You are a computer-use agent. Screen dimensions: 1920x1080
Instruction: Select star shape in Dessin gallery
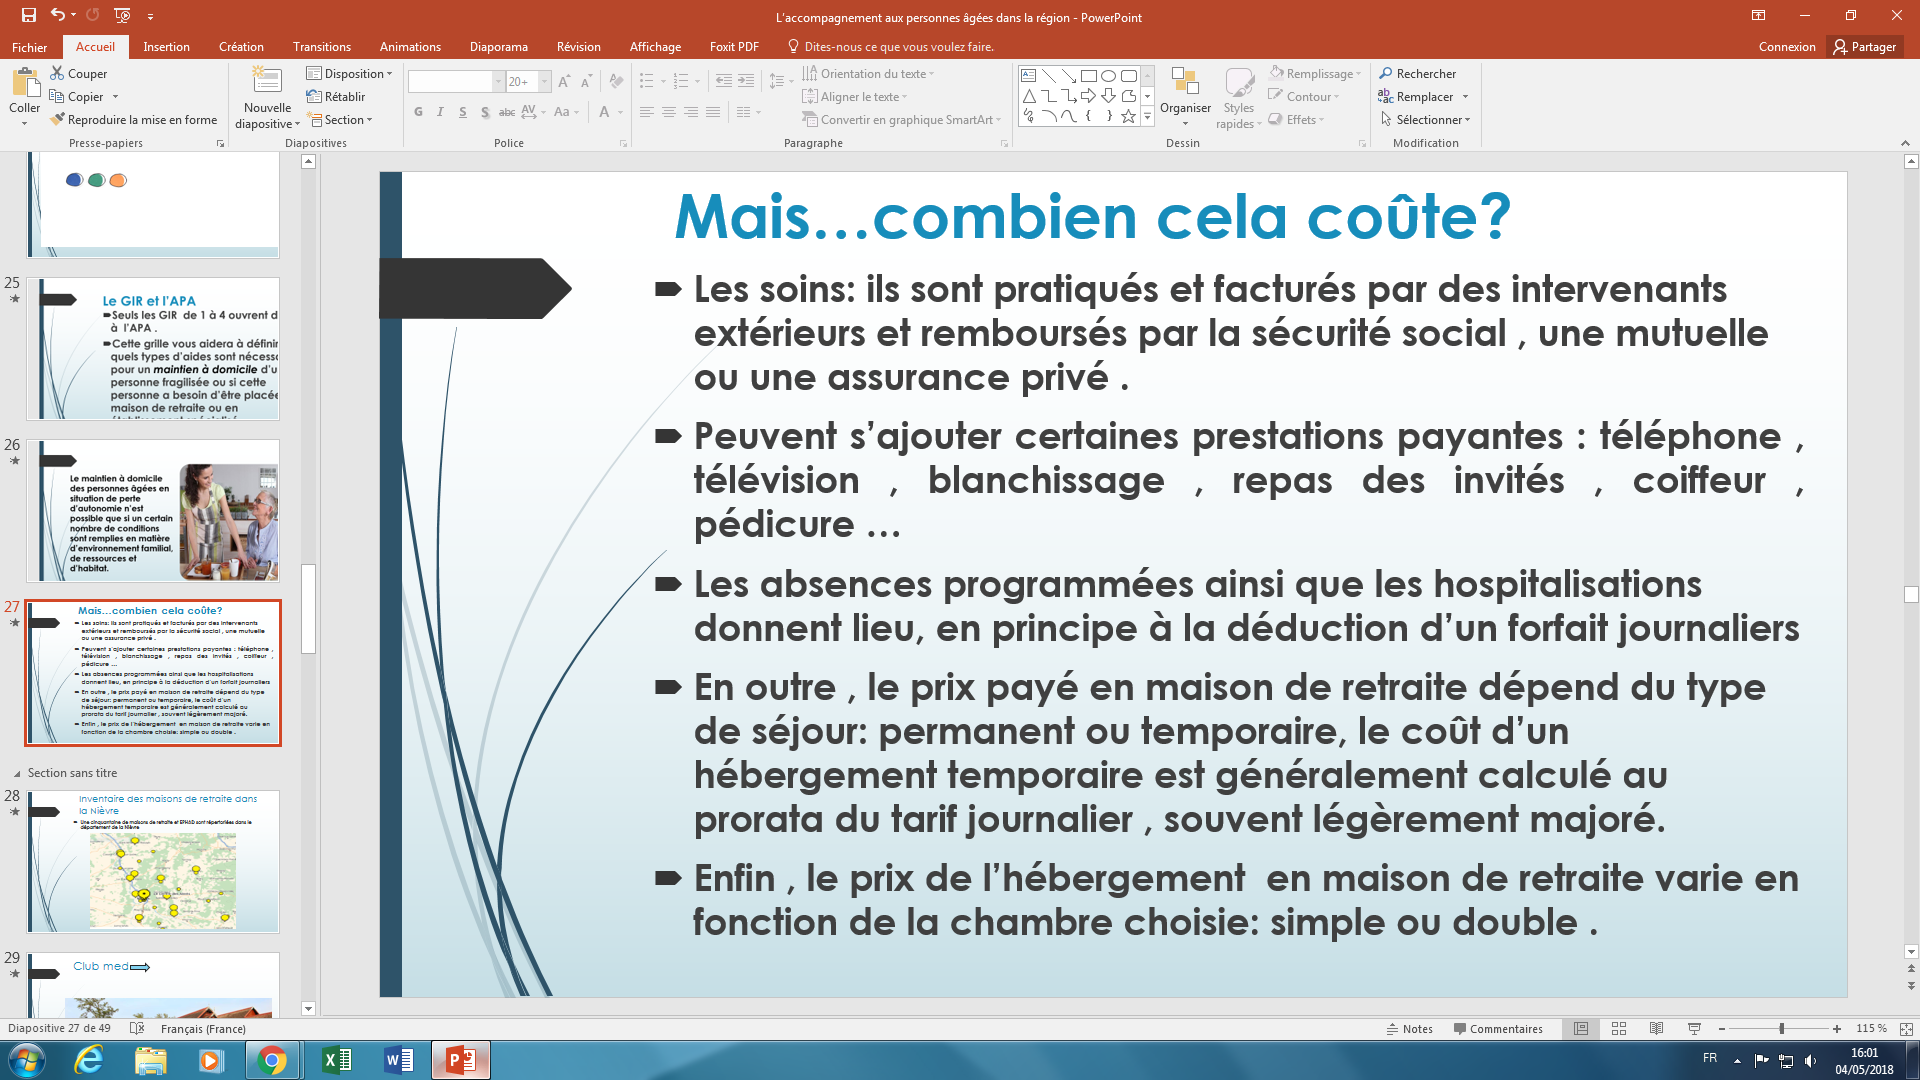point(1129,116)
